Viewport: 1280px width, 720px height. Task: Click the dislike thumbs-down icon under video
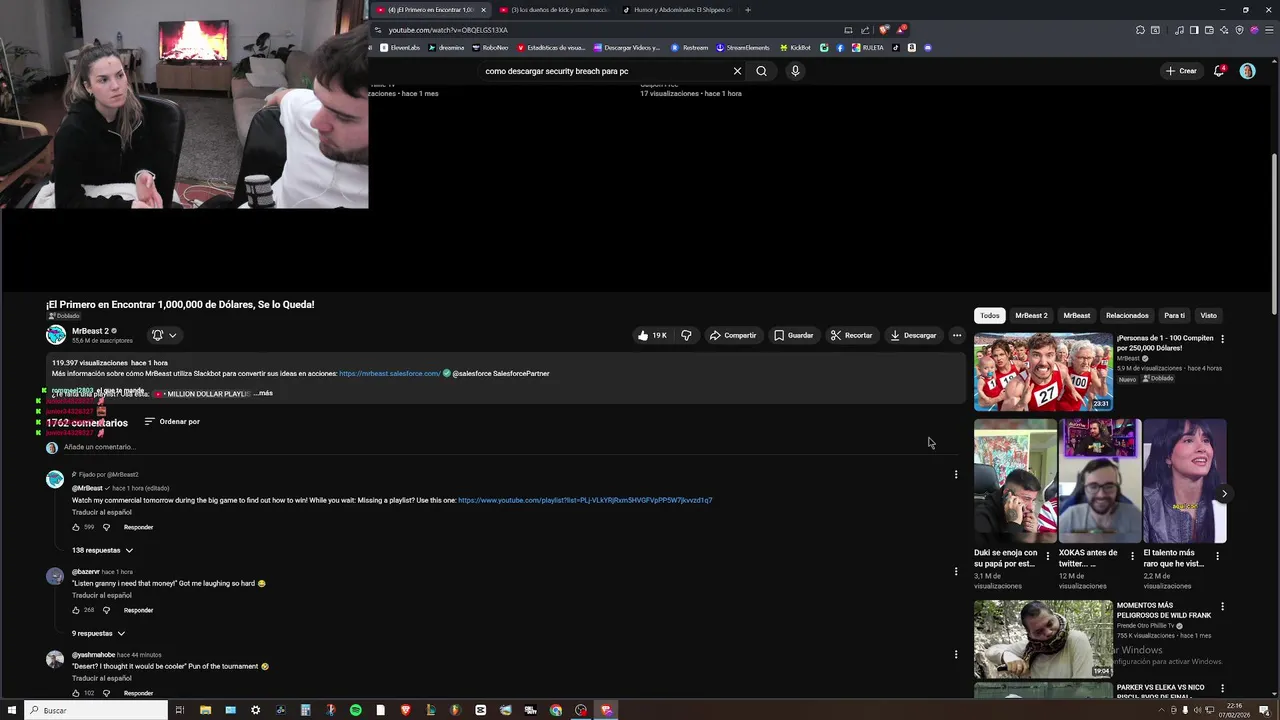tap(686, 336)
